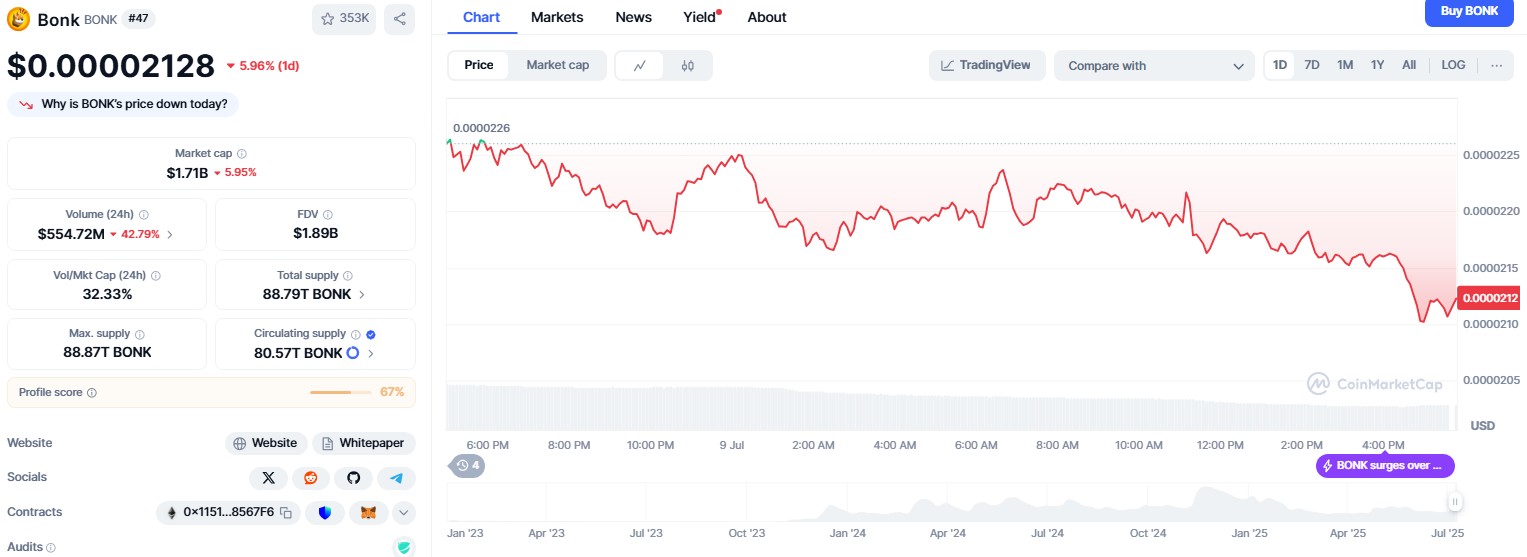Click the 'BONK surges over' event marker
The width and height of the screenshot is (1527, 557).
[x=1385, y=466]
